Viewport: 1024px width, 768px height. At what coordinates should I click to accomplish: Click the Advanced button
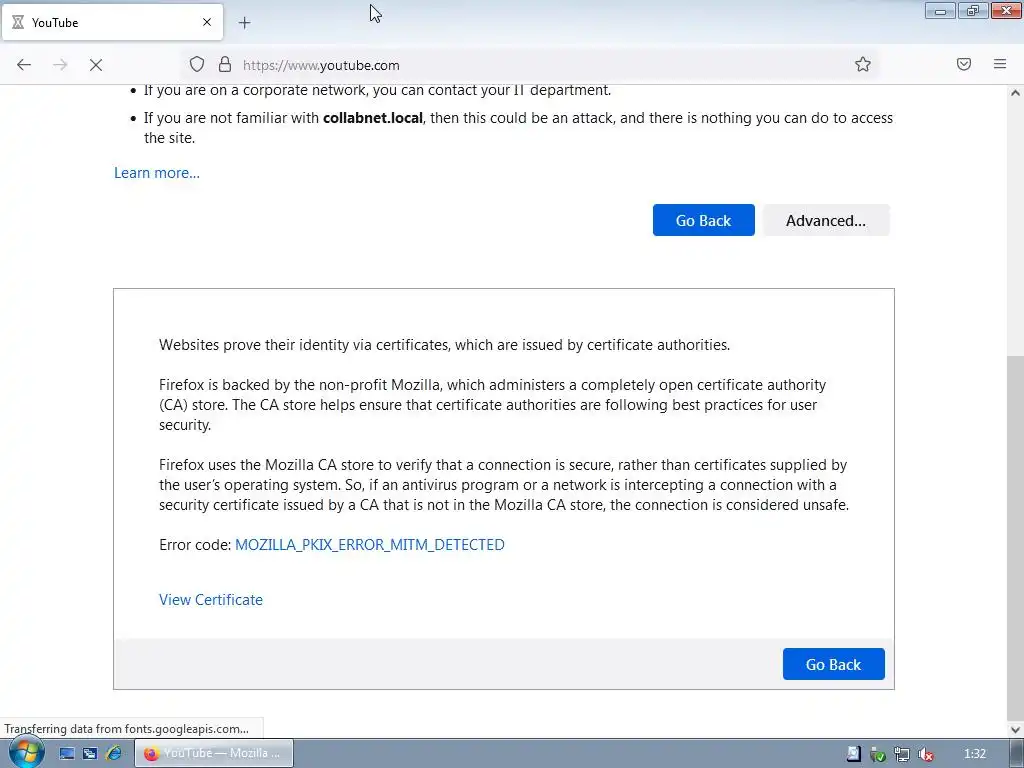pyautogui.click(x=825, y=220)
